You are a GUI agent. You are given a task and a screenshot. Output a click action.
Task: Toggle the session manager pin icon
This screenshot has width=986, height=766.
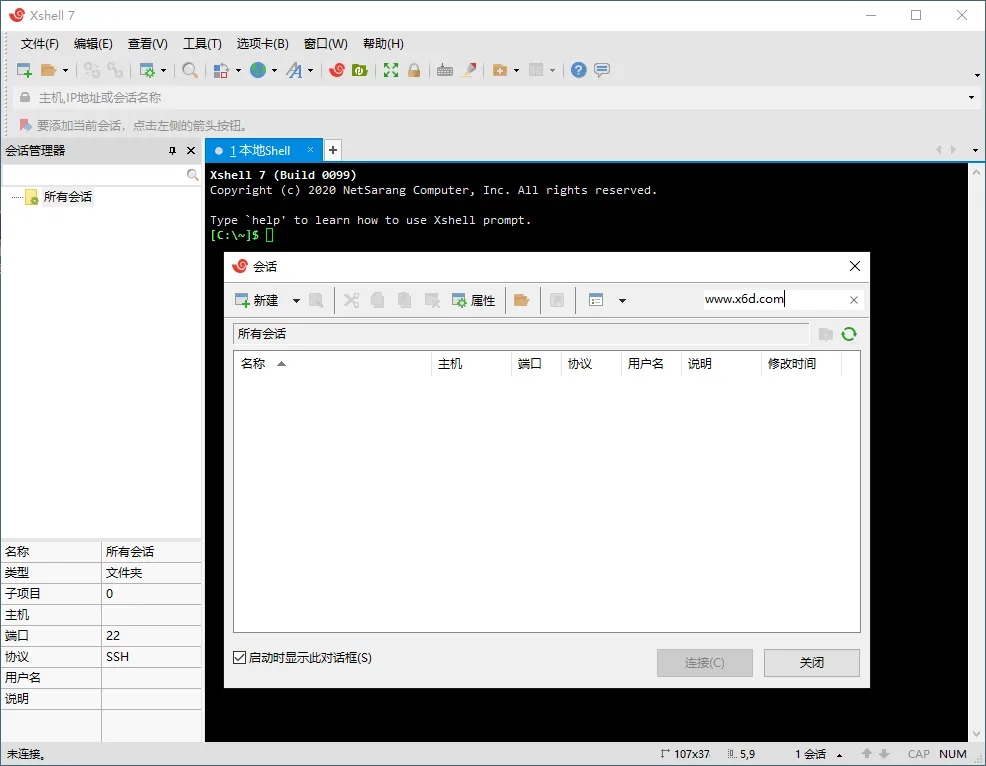click(x=171, y=150)
